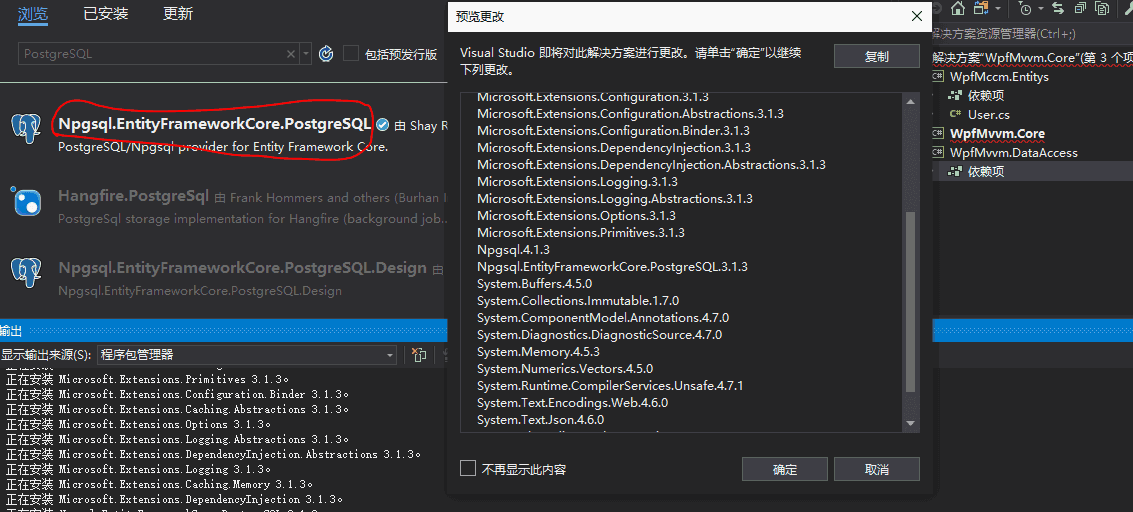1133x512 pixels.
Task: Select Microsoft.Extensions.Primitives.3.1.3 entry
Action: pyautogui.click(x=580, y=233)
